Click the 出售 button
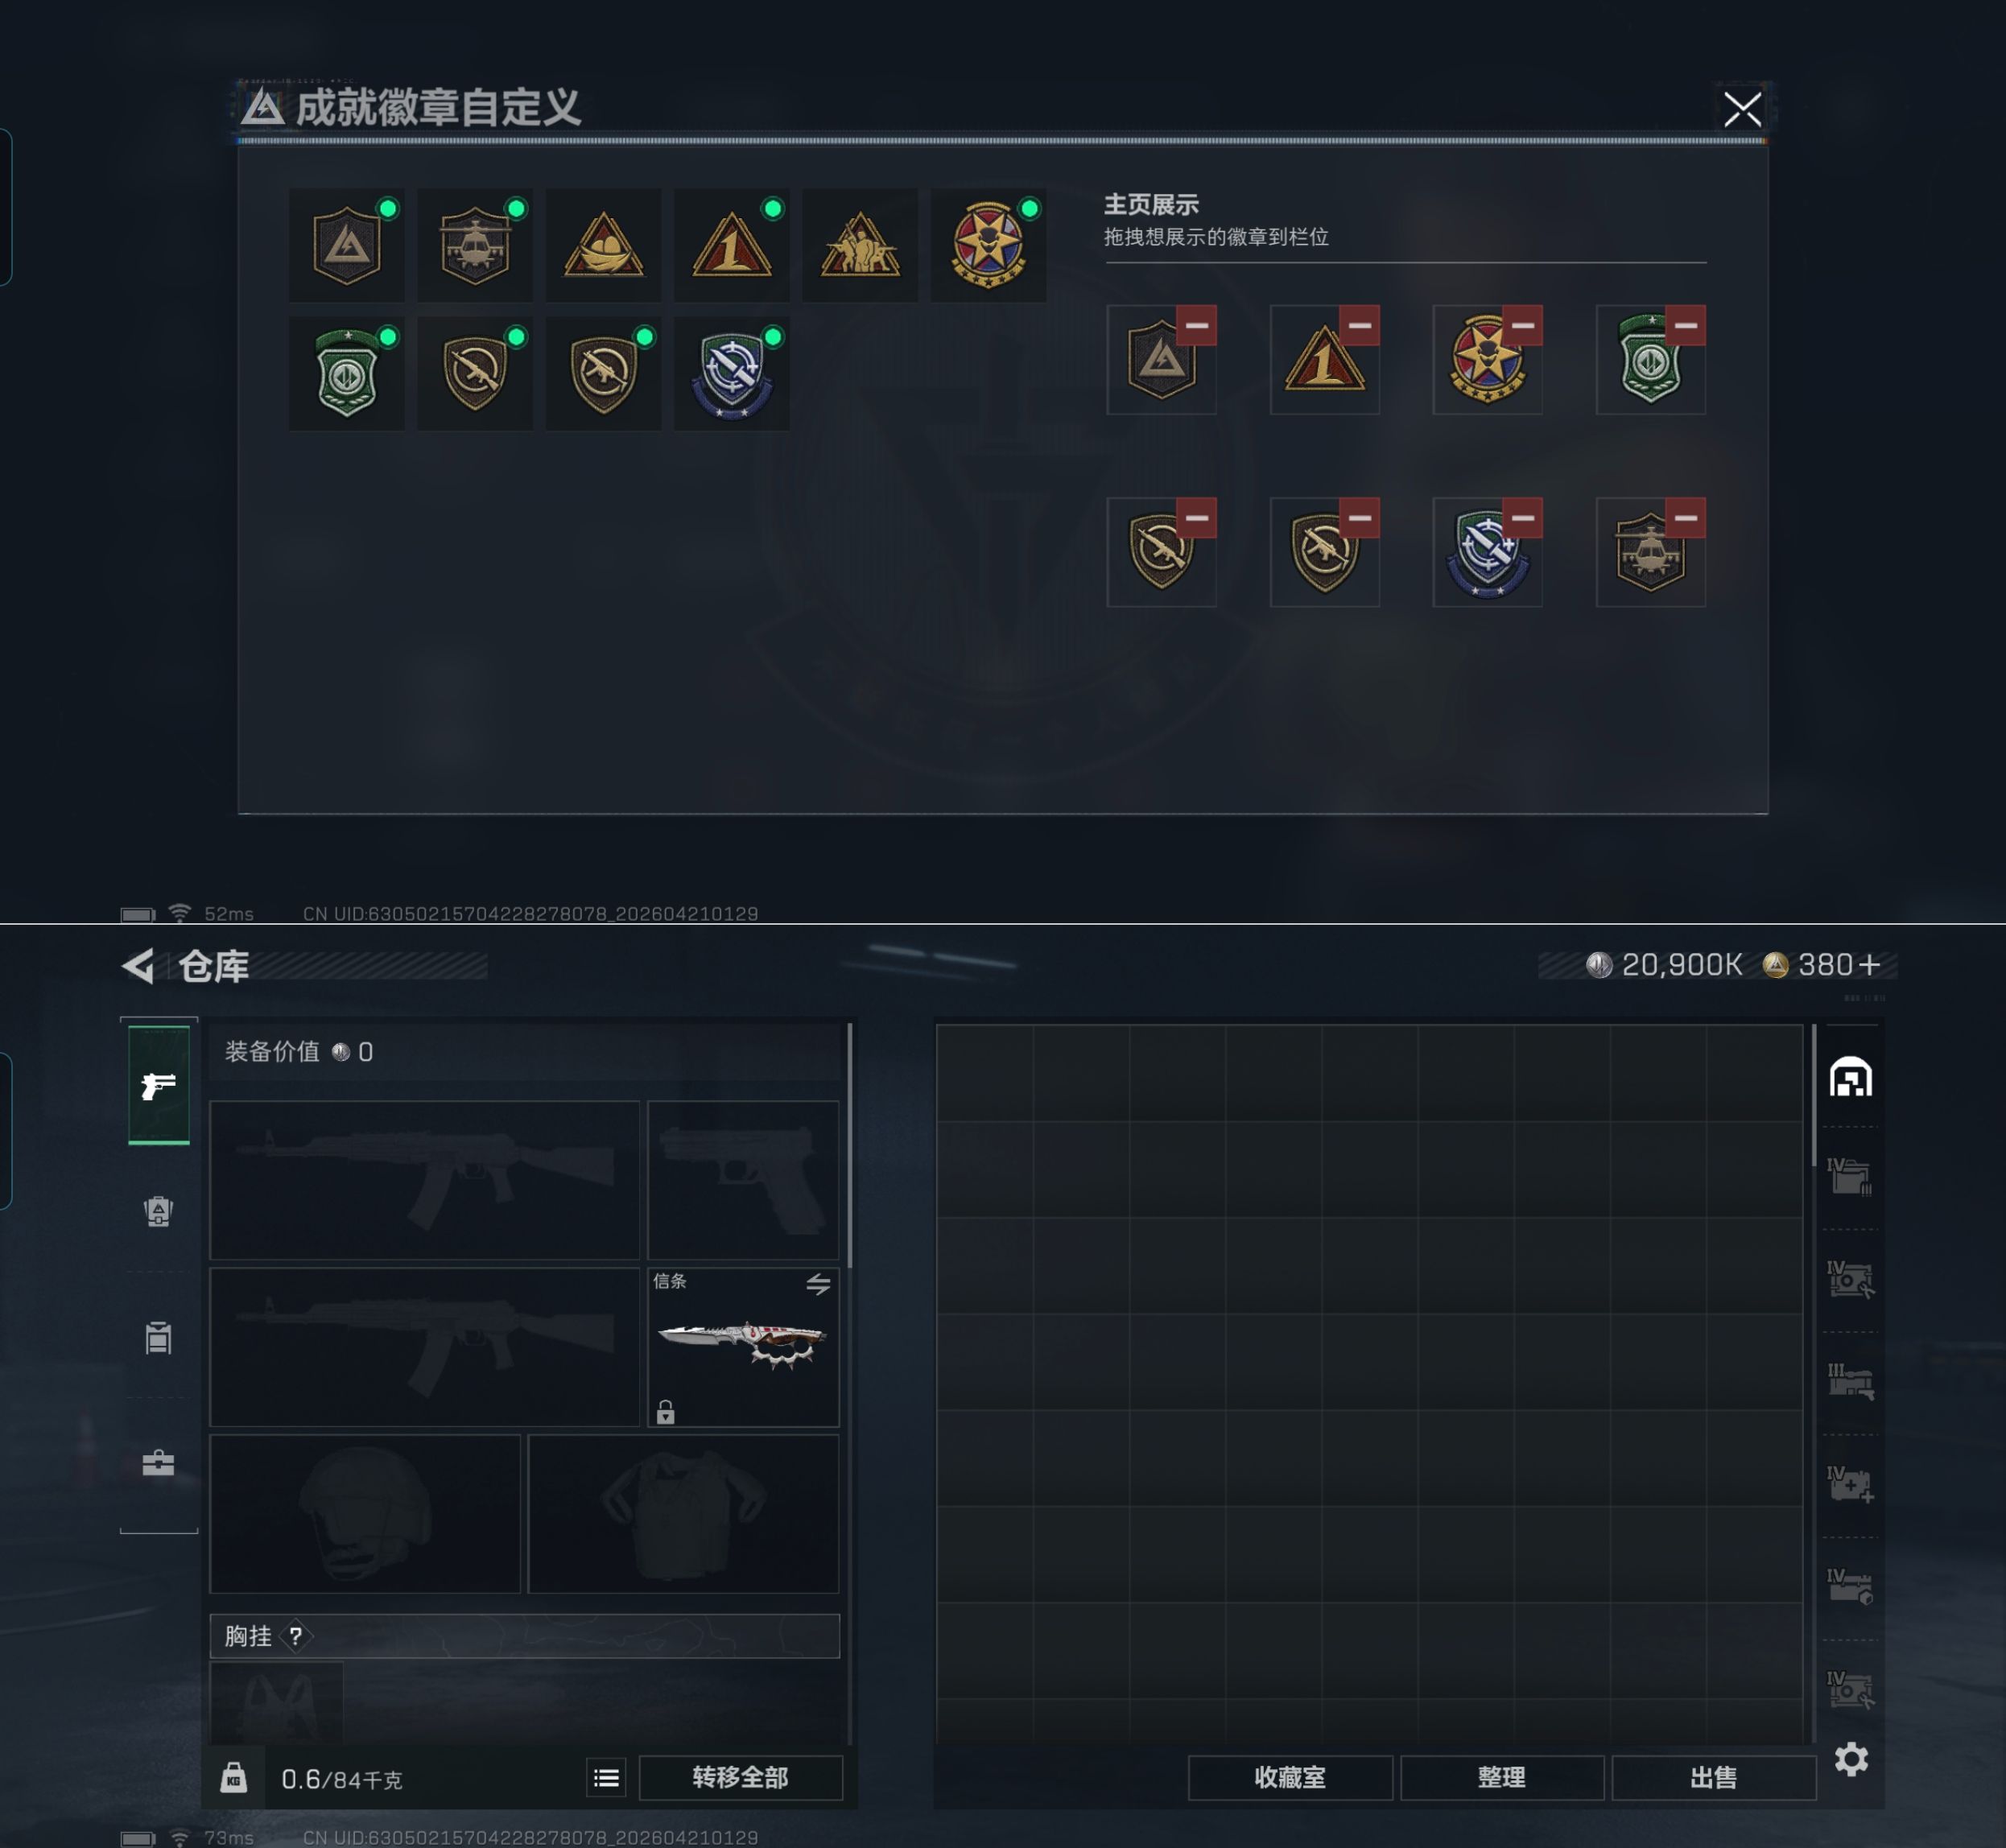This screenshot has width=2006, height=1848. 1714,1778
